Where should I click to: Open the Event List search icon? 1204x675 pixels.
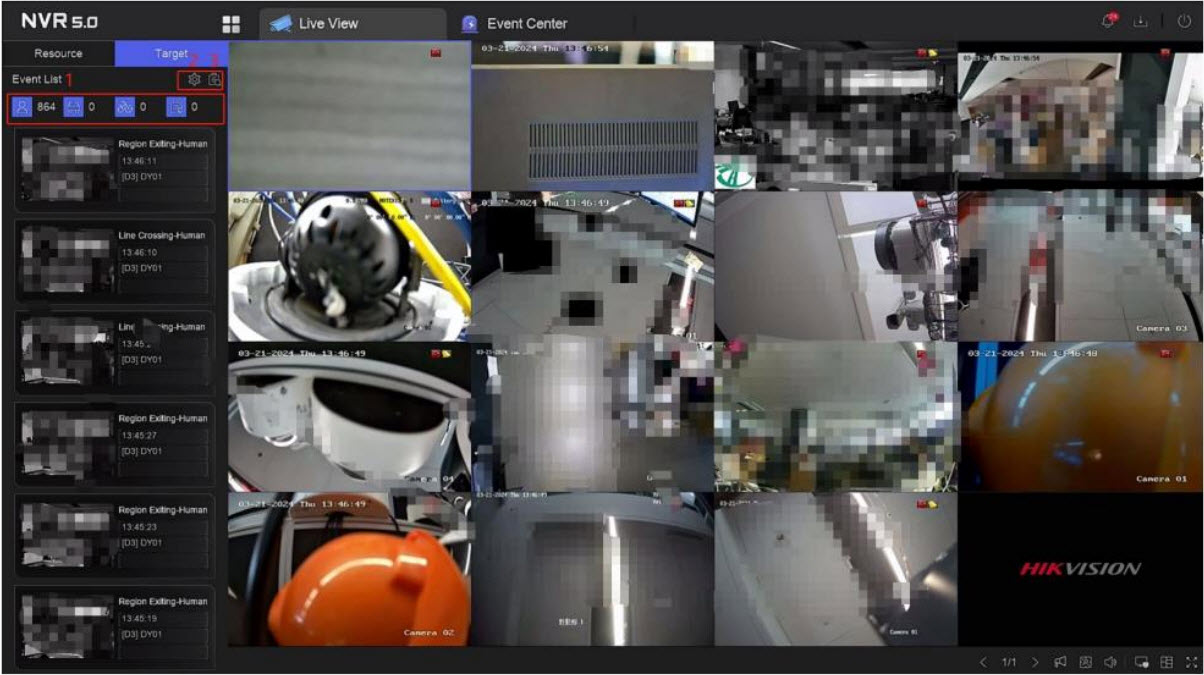[214, 80]
